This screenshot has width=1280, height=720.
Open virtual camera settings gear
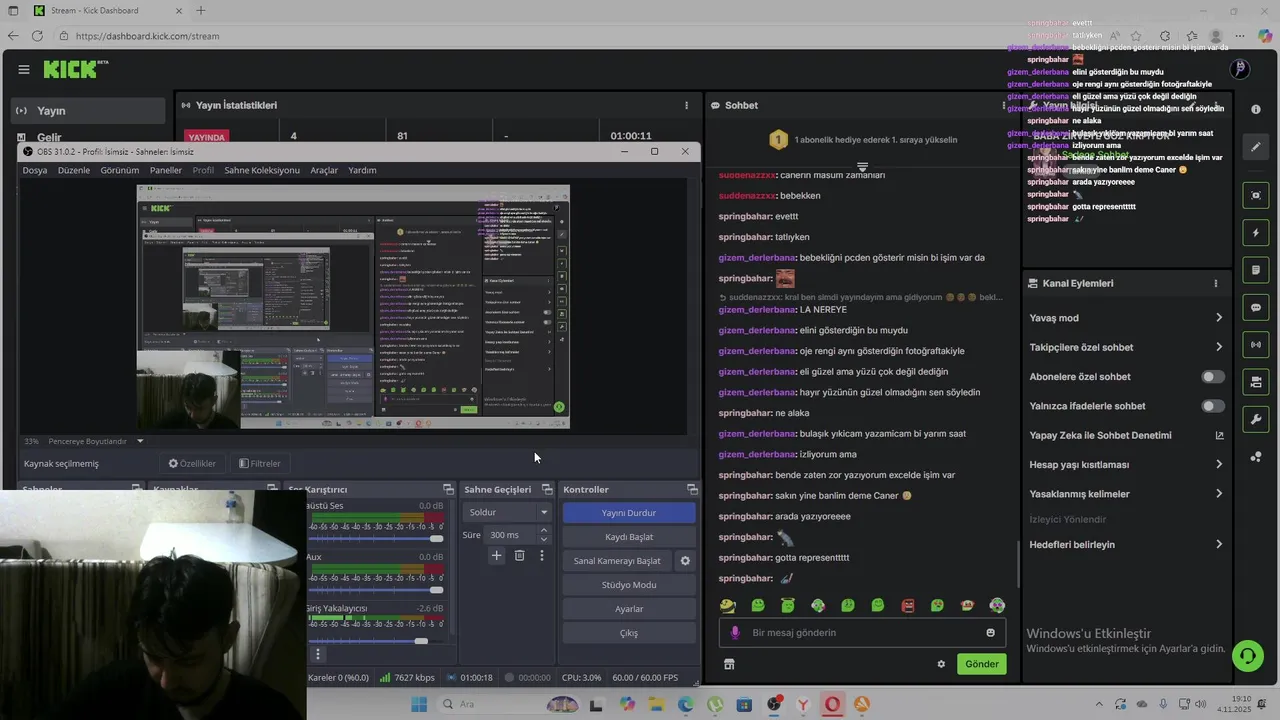pyautogui.click(x=685, y=561)
